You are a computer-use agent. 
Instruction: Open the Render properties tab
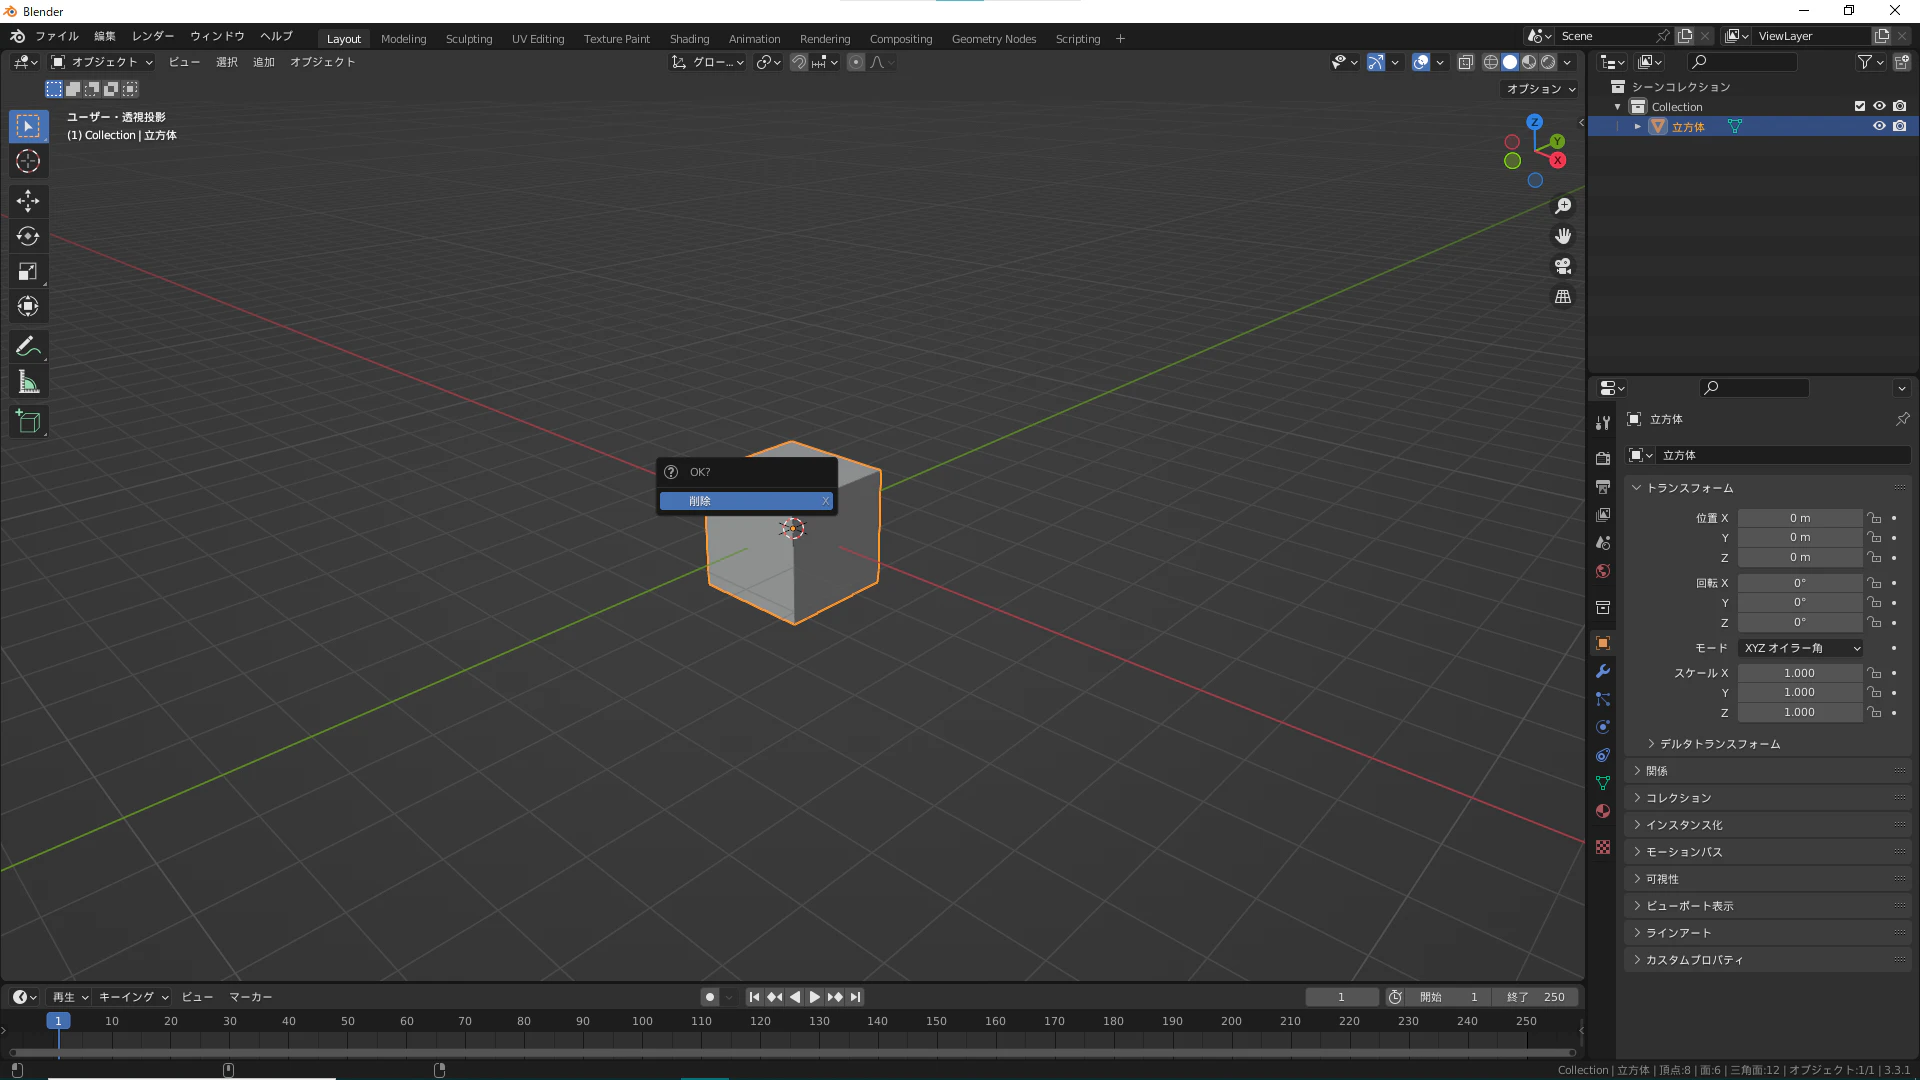(1603, 458)
